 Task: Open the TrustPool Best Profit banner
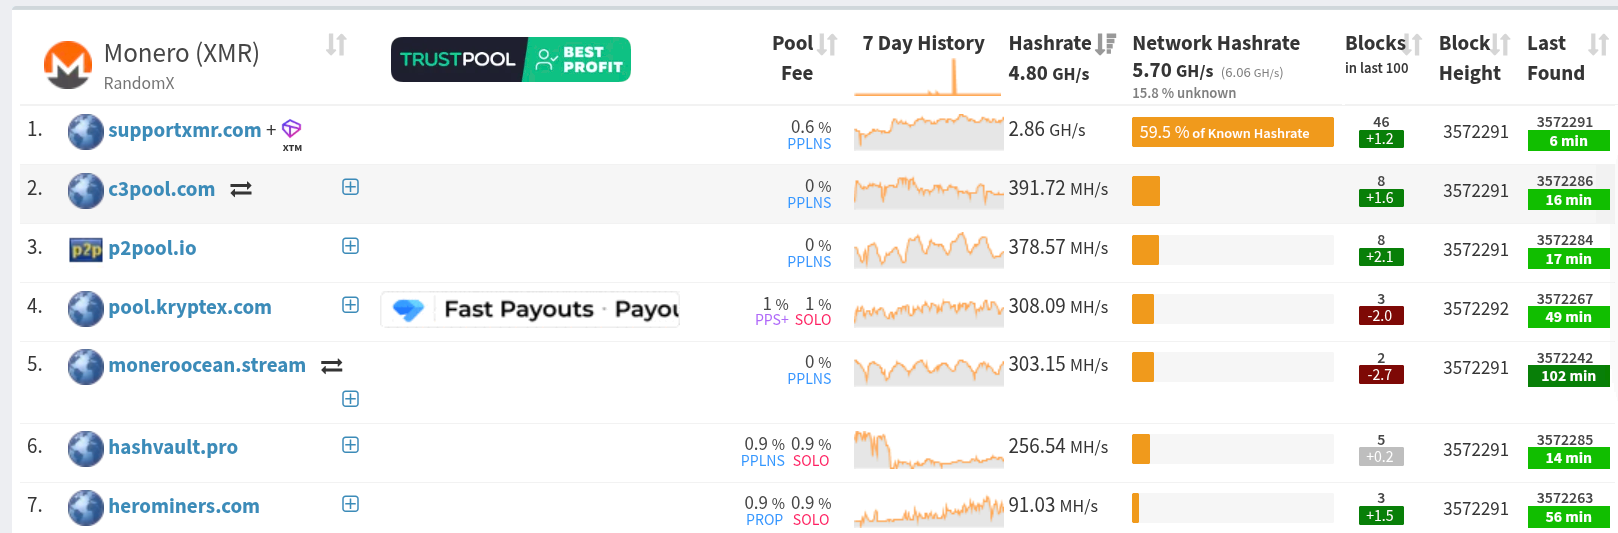510,59
